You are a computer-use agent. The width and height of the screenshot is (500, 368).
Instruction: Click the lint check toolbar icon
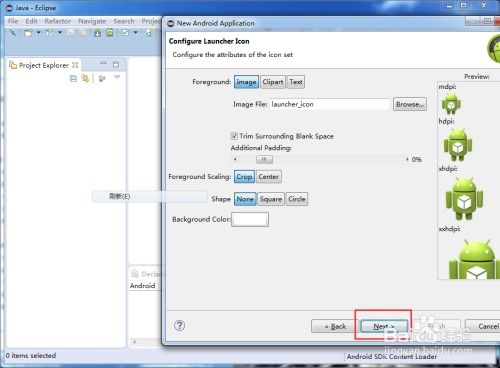pyautogui.click(x=125, y=33)
